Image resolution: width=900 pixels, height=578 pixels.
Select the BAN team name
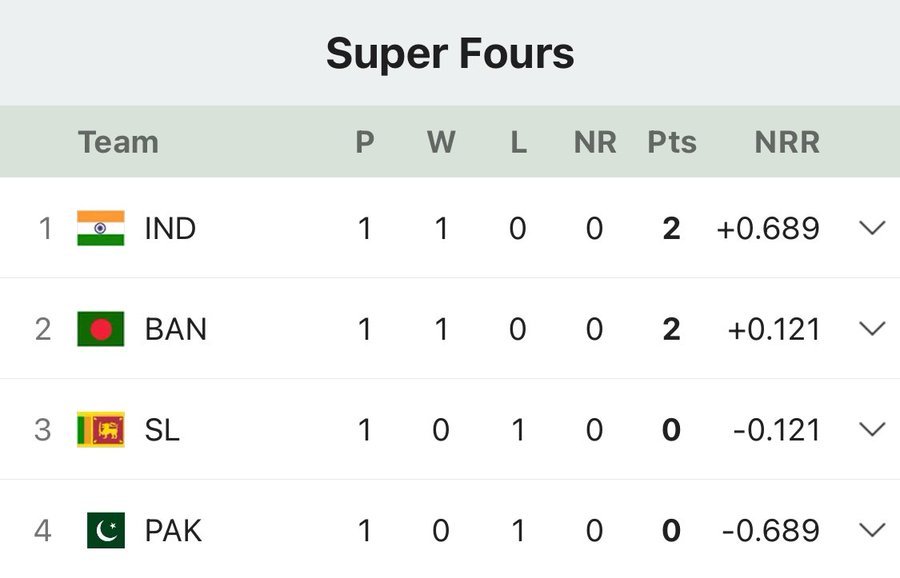pos(176,329)
